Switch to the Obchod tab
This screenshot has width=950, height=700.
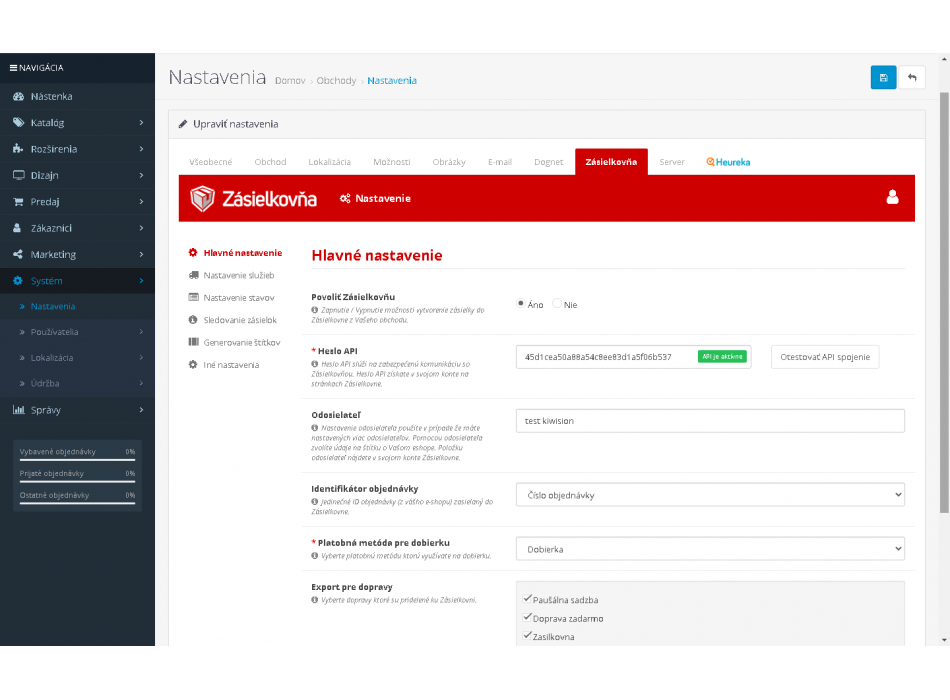click(x=270, y=162)
